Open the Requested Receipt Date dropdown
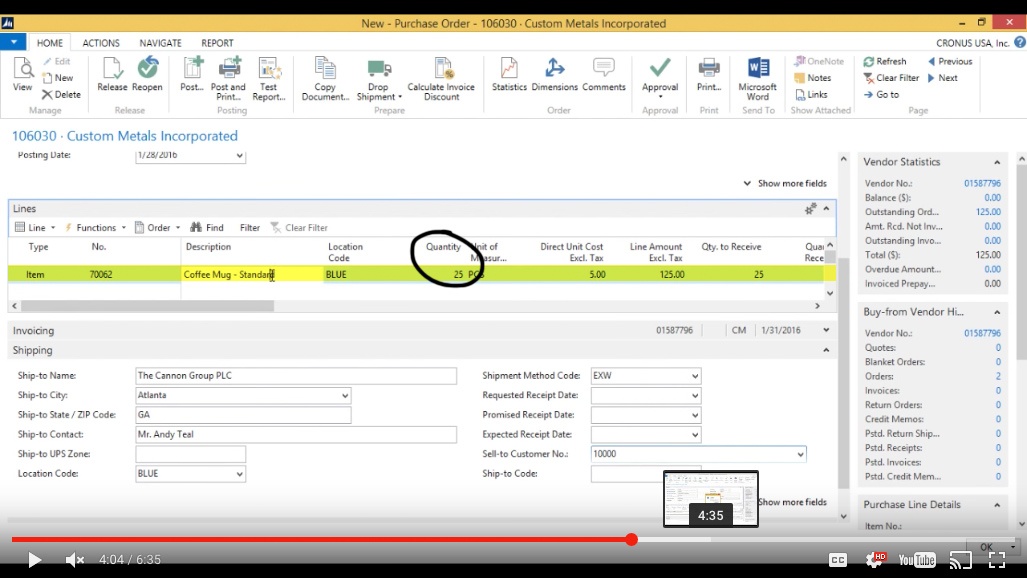Image resolution: width=1027 pixels, height=578 pixels. (x=694, y=396)
